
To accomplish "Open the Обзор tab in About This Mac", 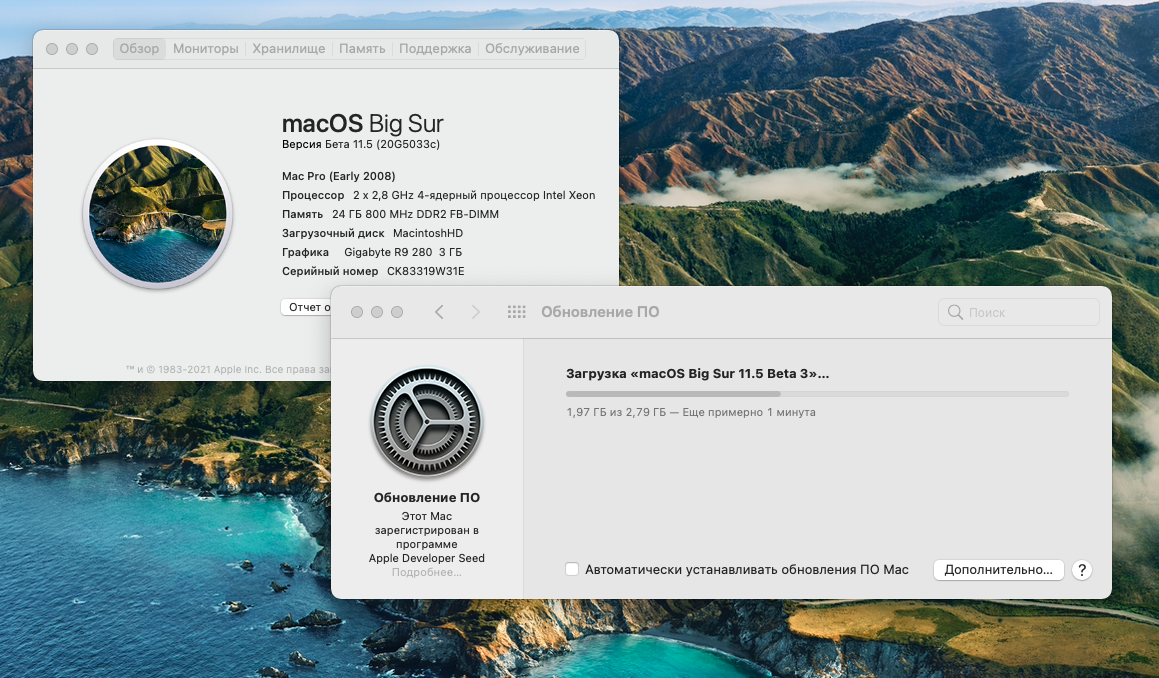I will pos(139,49).
